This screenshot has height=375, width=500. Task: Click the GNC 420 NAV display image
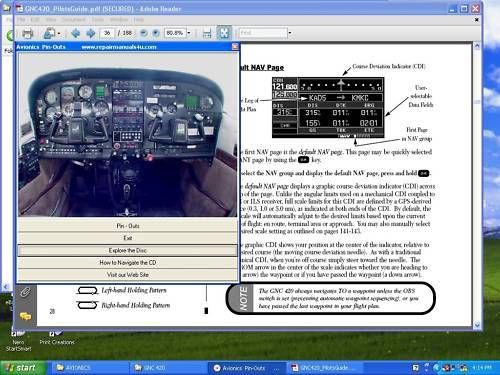click(328, 108)
